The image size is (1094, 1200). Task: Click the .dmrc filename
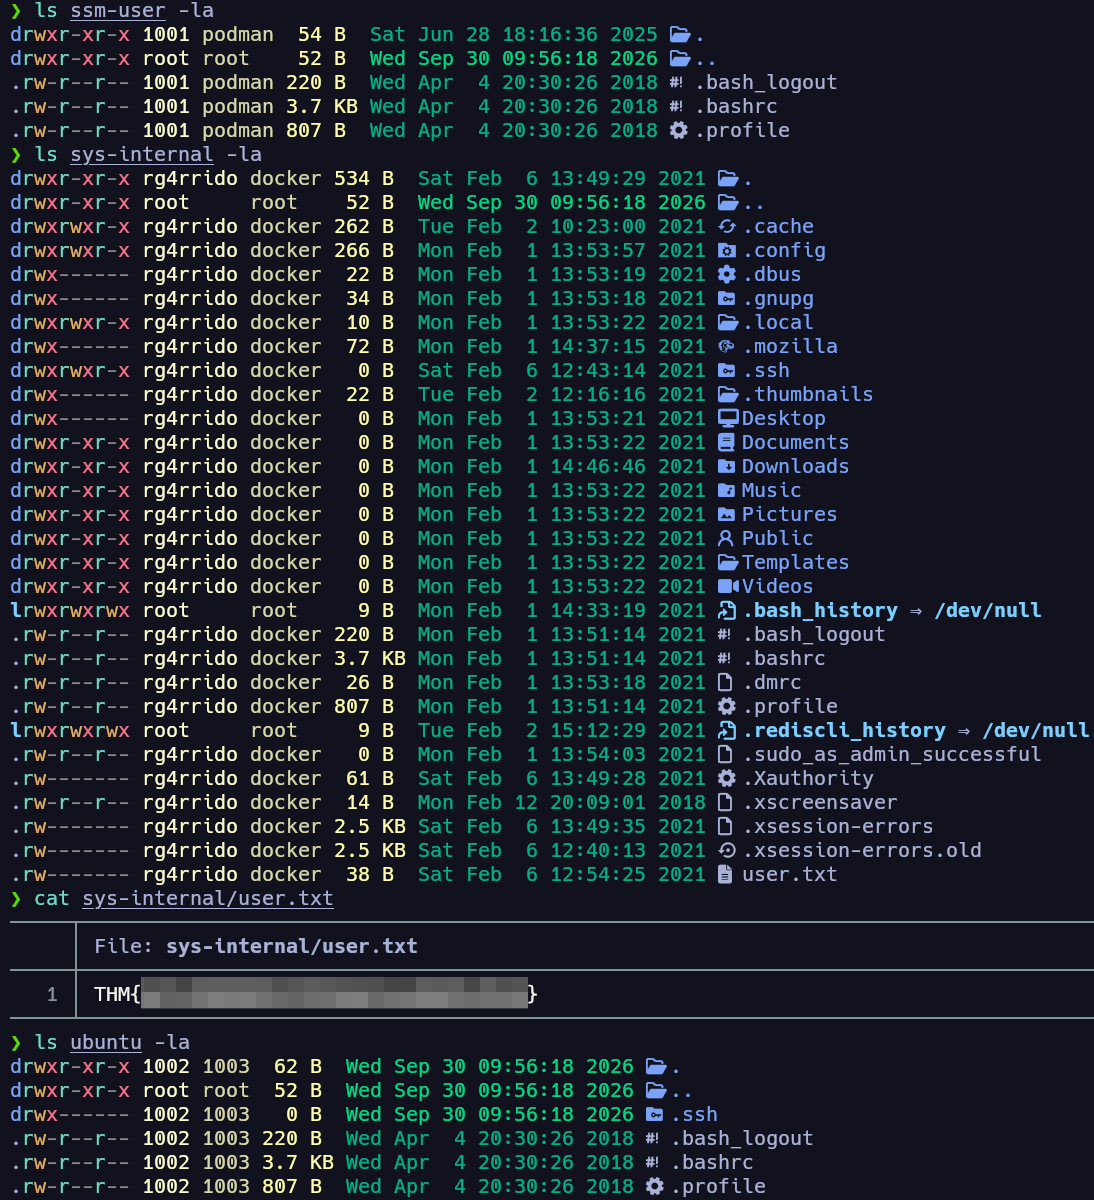point(772,683)
